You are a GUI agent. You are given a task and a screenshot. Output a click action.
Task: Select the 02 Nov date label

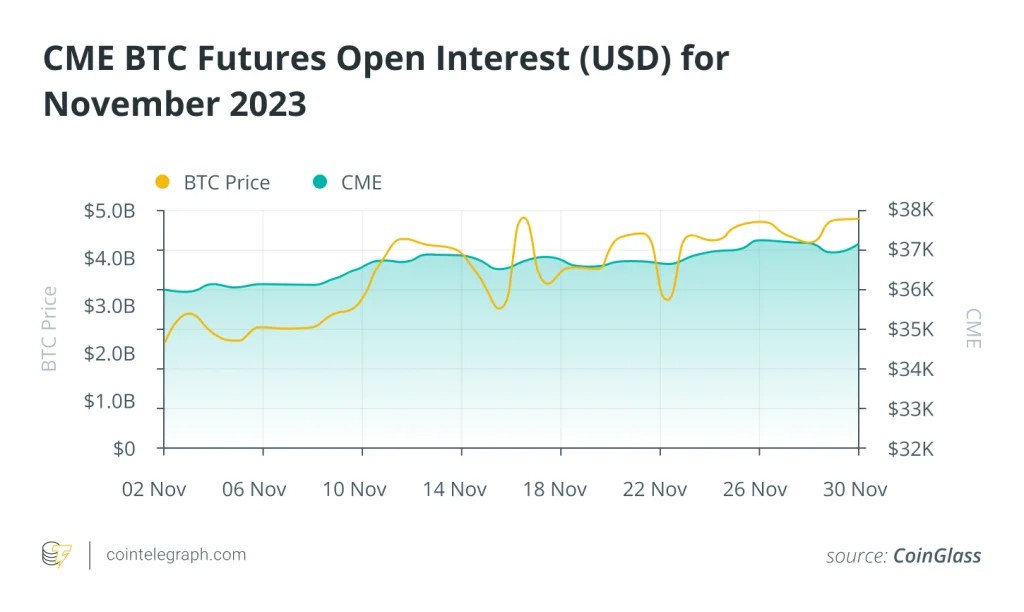[x=155, y=489]
